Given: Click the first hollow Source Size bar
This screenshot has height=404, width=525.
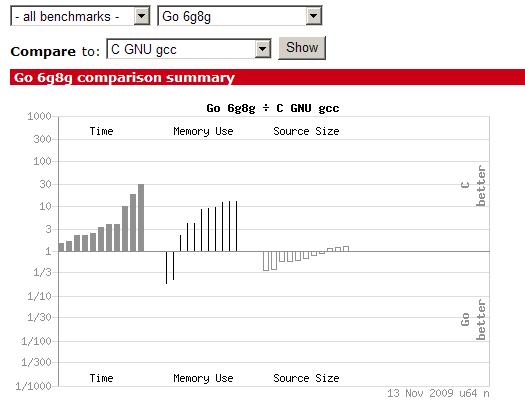Looking at the screenshot, I should coord(266,261).
